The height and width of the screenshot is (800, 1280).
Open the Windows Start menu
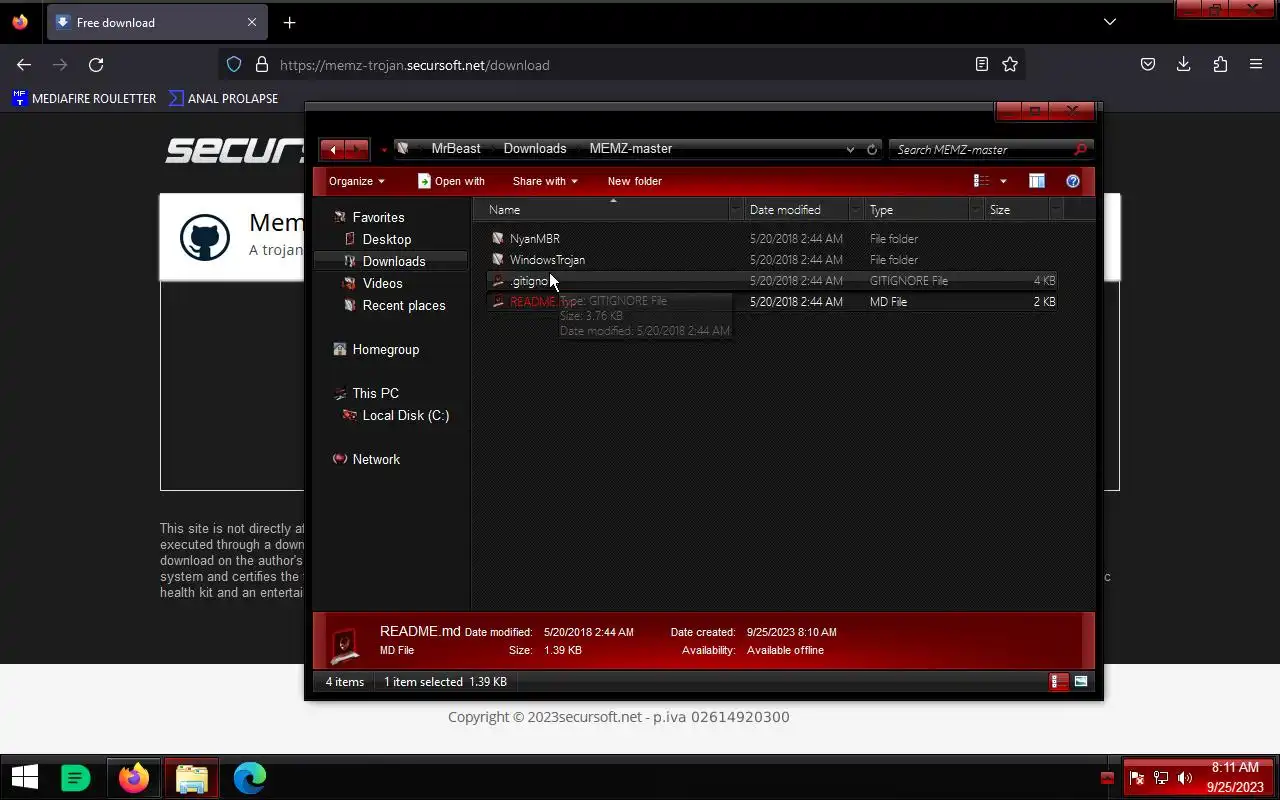pos(25,777)
